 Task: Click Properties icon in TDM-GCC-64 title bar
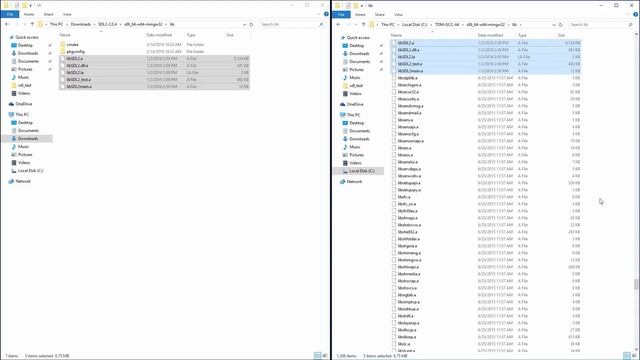pos(348,6)
